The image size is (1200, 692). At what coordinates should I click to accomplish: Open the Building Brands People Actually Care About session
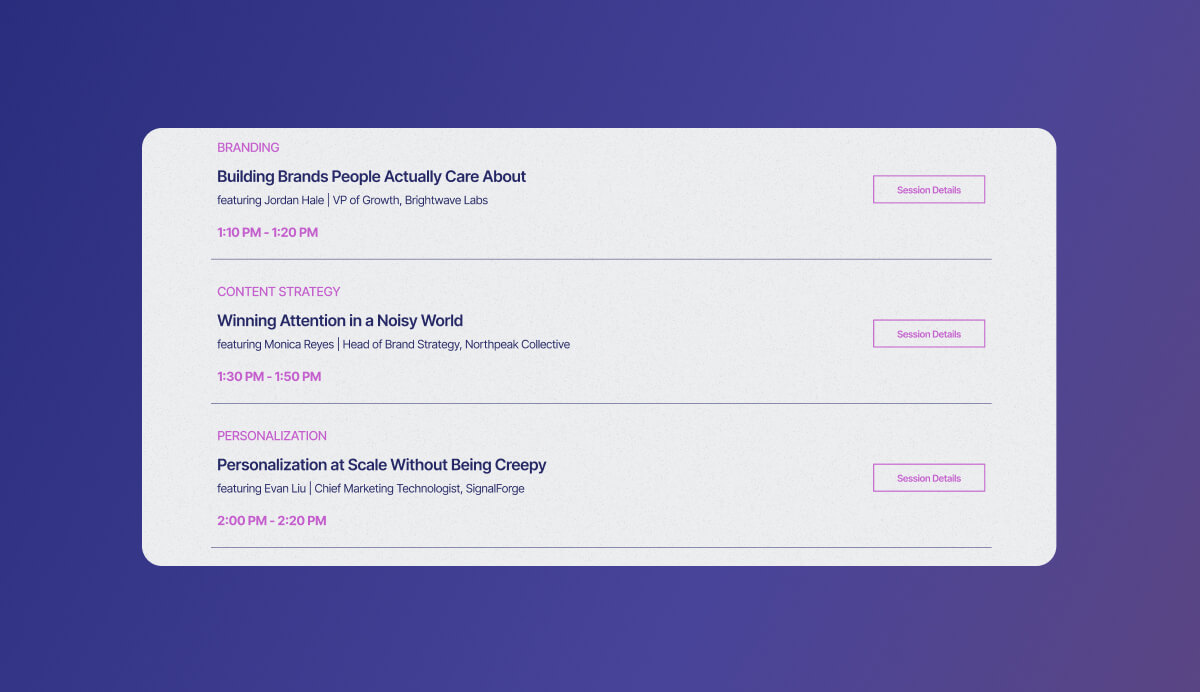tap(371, 176)
